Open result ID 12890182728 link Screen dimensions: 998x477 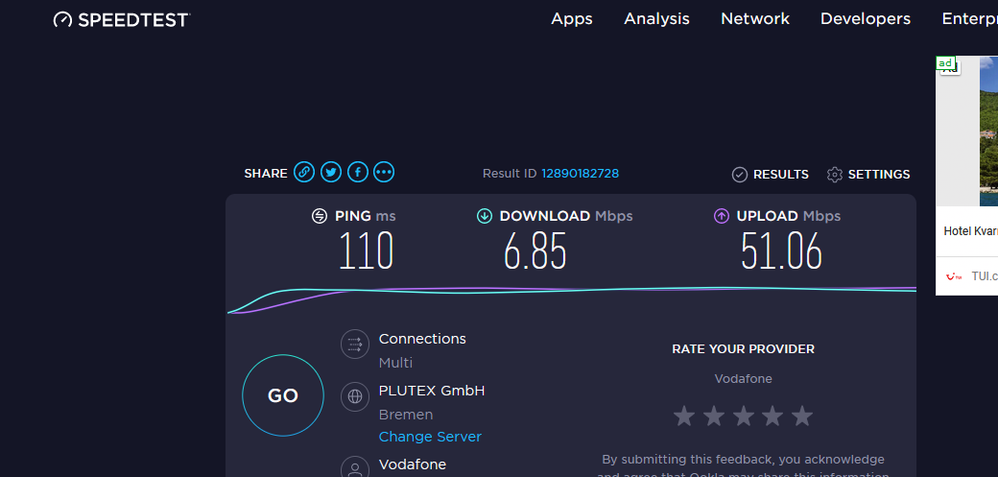click(580, 174)
